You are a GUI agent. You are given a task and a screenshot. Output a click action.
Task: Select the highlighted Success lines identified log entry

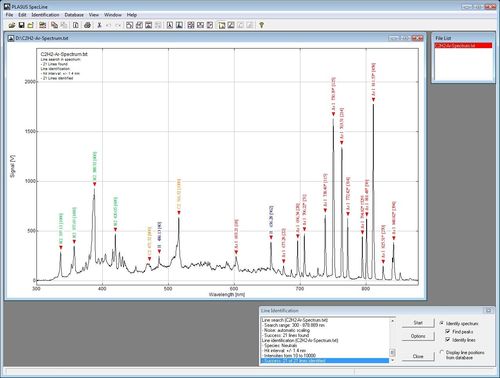coord(324,361)
